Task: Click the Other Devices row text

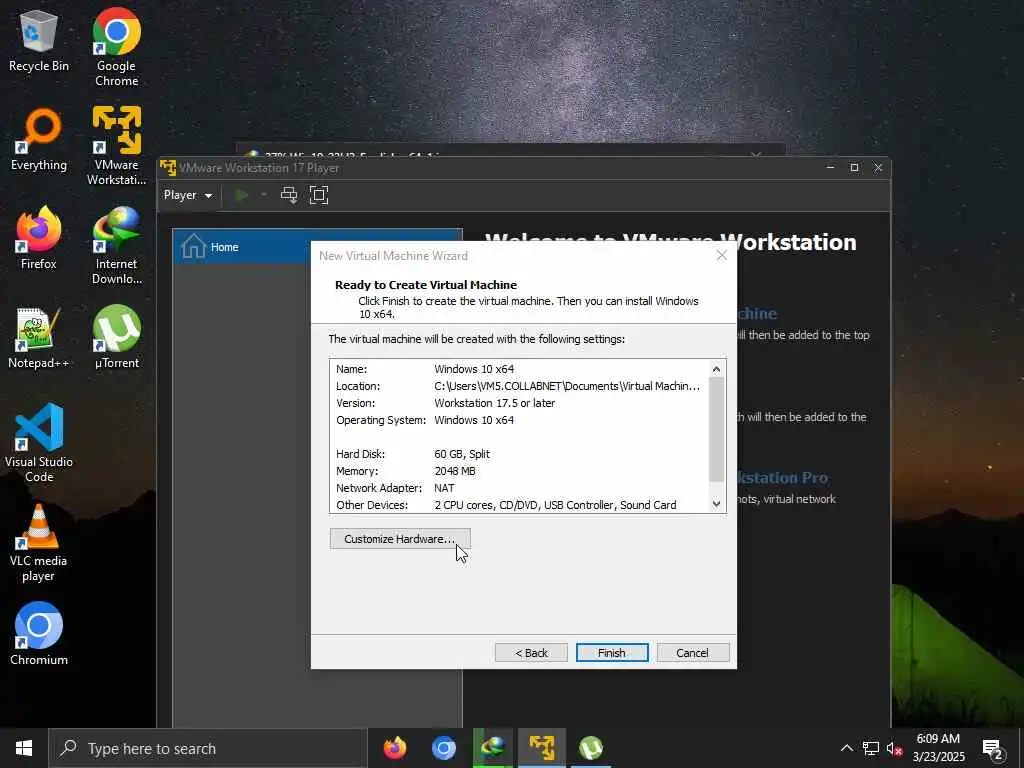Action: [x=506, y=505]
